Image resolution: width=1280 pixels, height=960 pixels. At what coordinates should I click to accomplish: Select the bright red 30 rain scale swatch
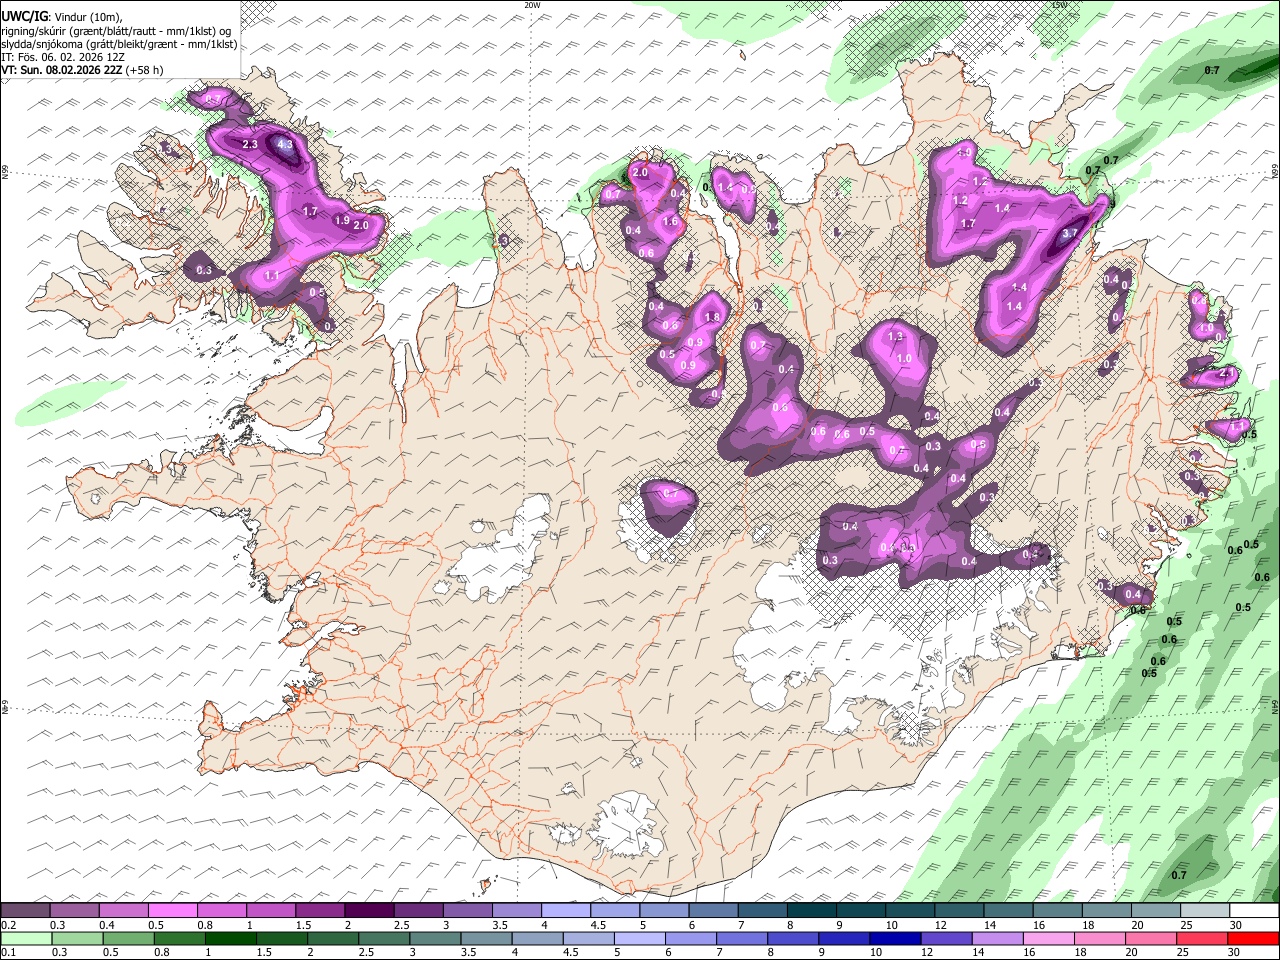coord(1252,939)
